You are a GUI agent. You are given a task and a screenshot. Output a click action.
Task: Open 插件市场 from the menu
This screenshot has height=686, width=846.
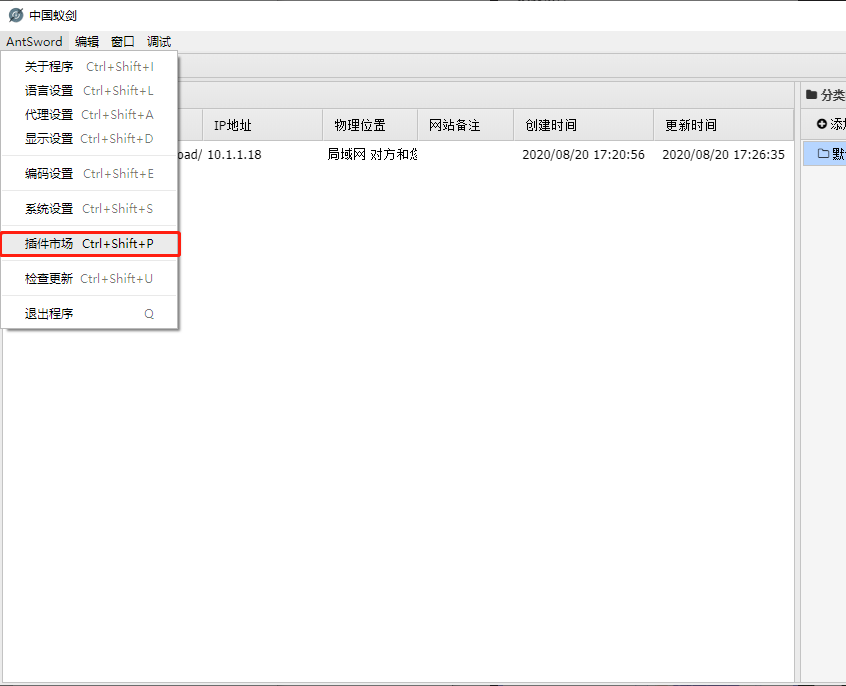(89, 244)
